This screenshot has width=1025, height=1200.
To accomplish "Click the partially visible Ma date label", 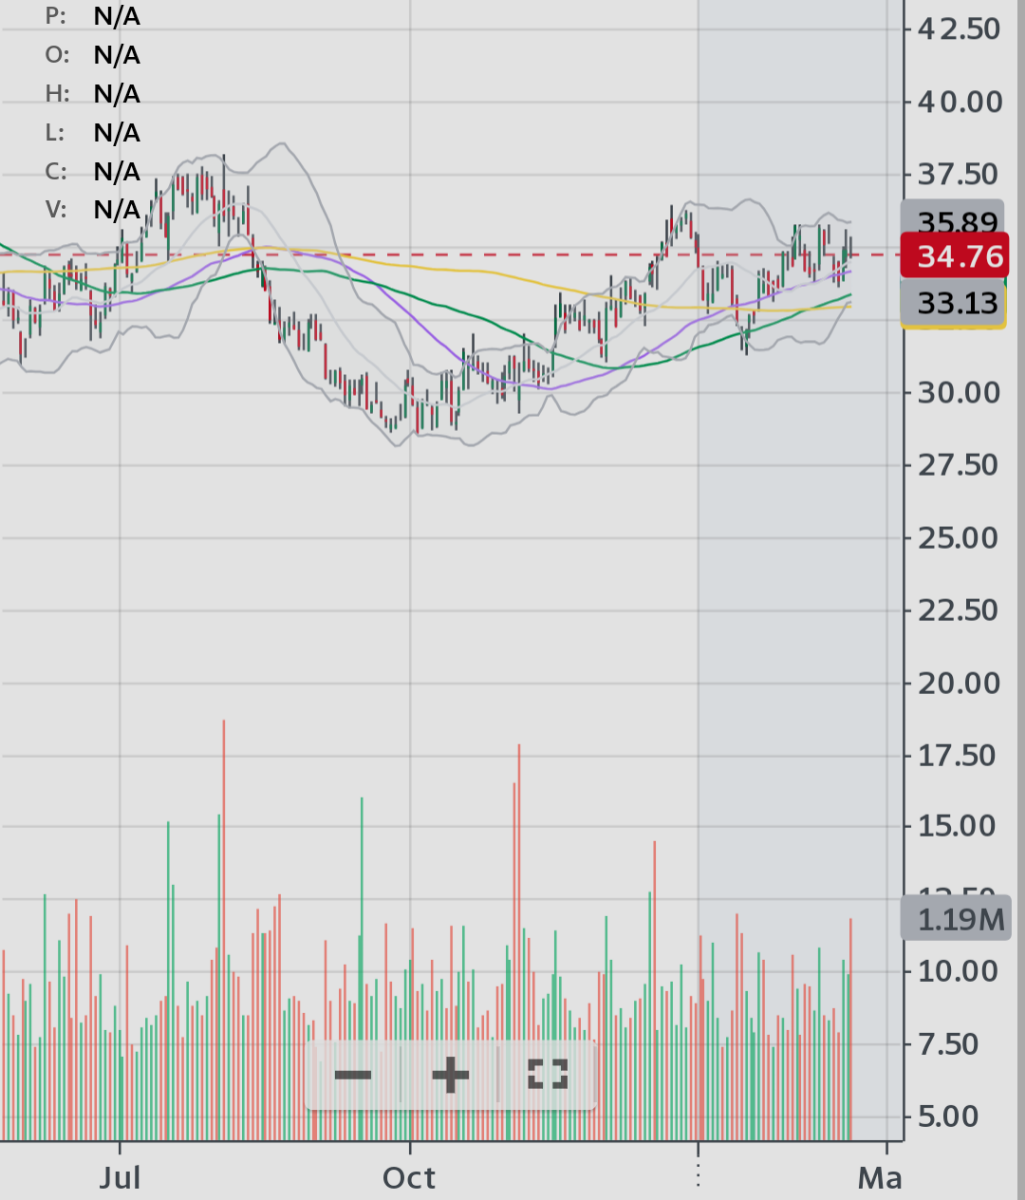I will 879,1177.
